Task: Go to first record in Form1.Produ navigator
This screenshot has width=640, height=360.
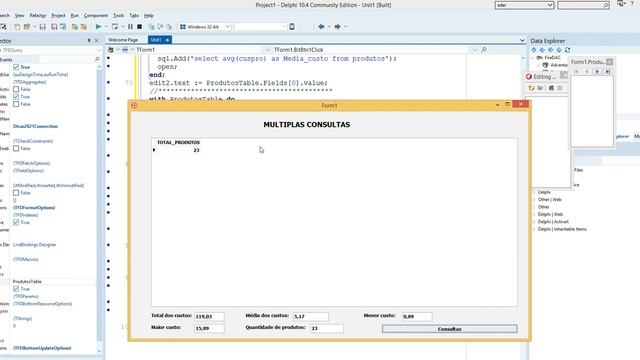Action: (576, 71)
